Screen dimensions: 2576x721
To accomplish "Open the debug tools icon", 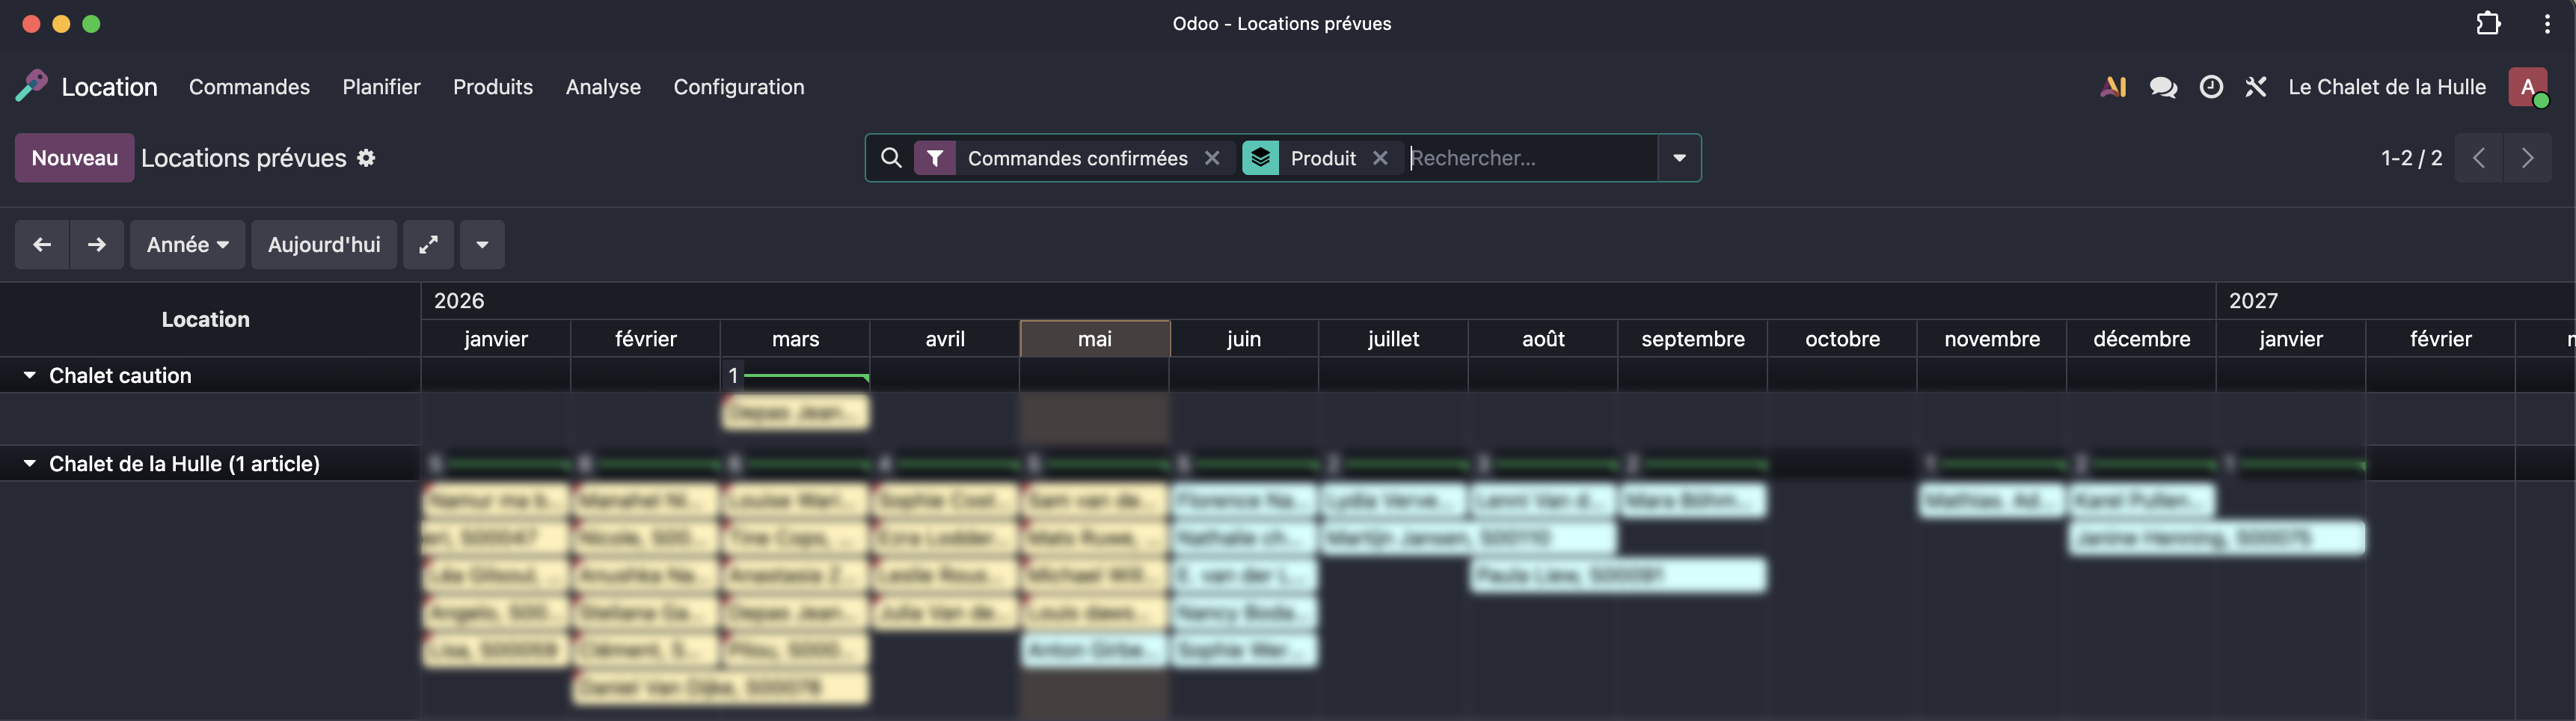I will point(2256,87).
